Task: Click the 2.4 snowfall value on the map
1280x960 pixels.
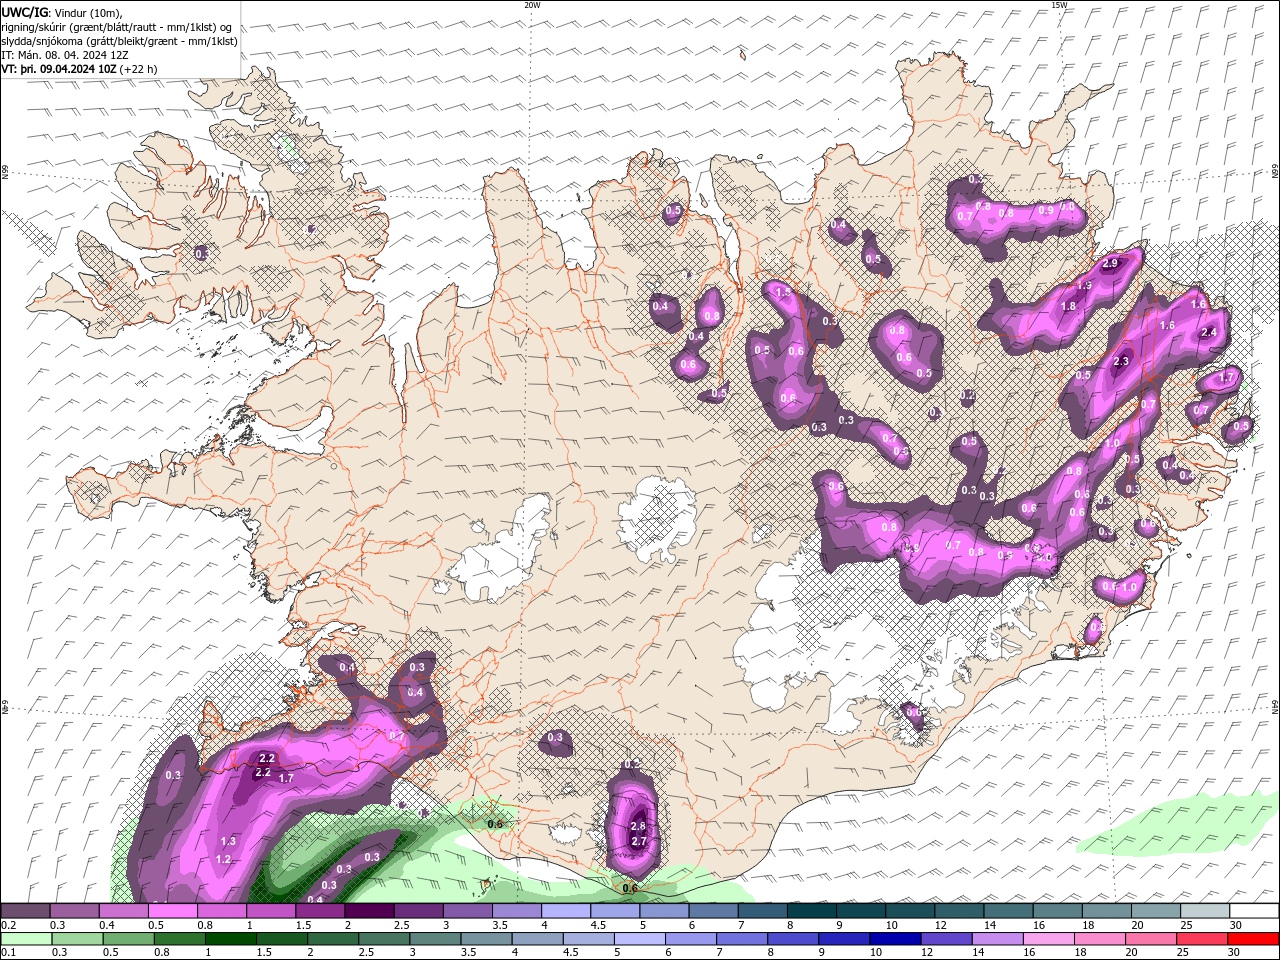Action: point(1208,332)
